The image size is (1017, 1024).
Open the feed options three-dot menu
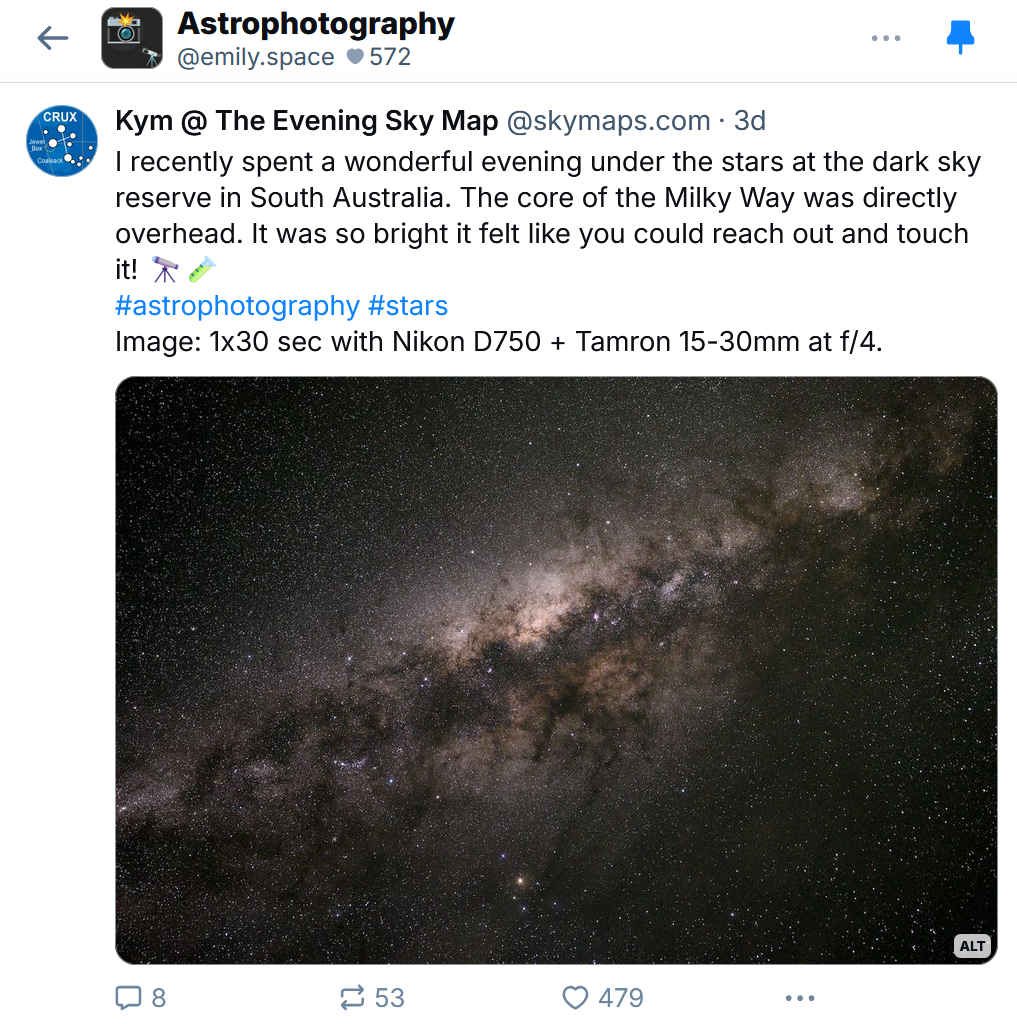pos(886,38)
